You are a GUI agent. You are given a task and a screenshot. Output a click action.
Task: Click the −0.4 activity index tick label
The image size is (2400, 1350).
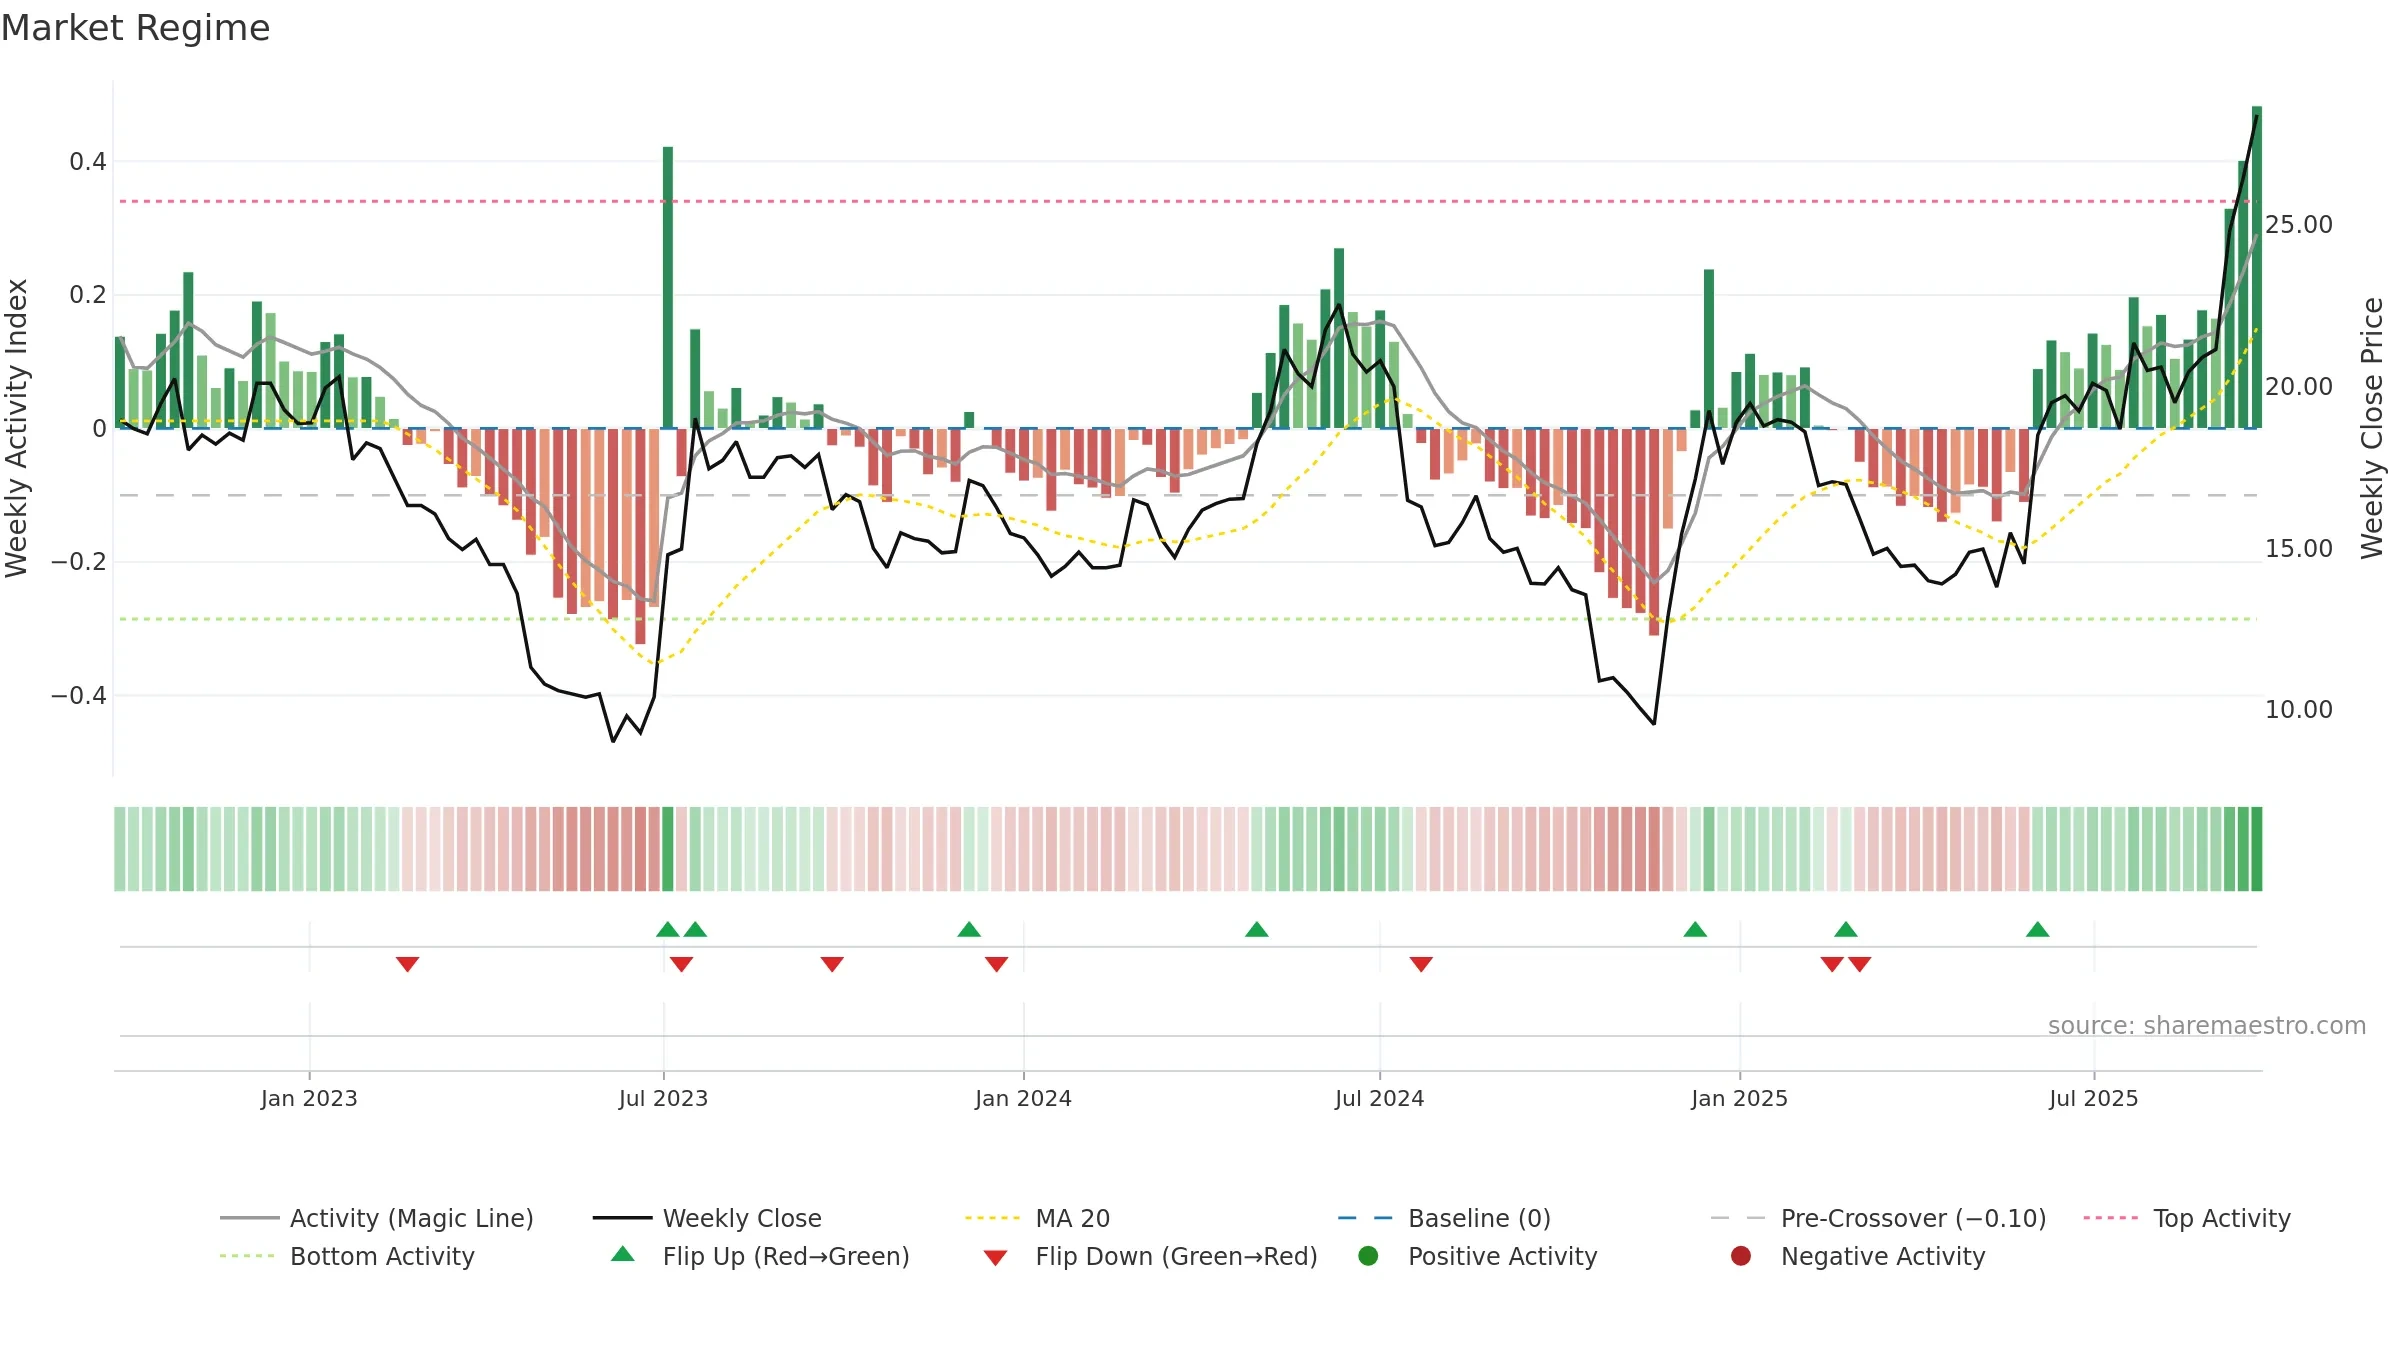[x=78, y=695]
